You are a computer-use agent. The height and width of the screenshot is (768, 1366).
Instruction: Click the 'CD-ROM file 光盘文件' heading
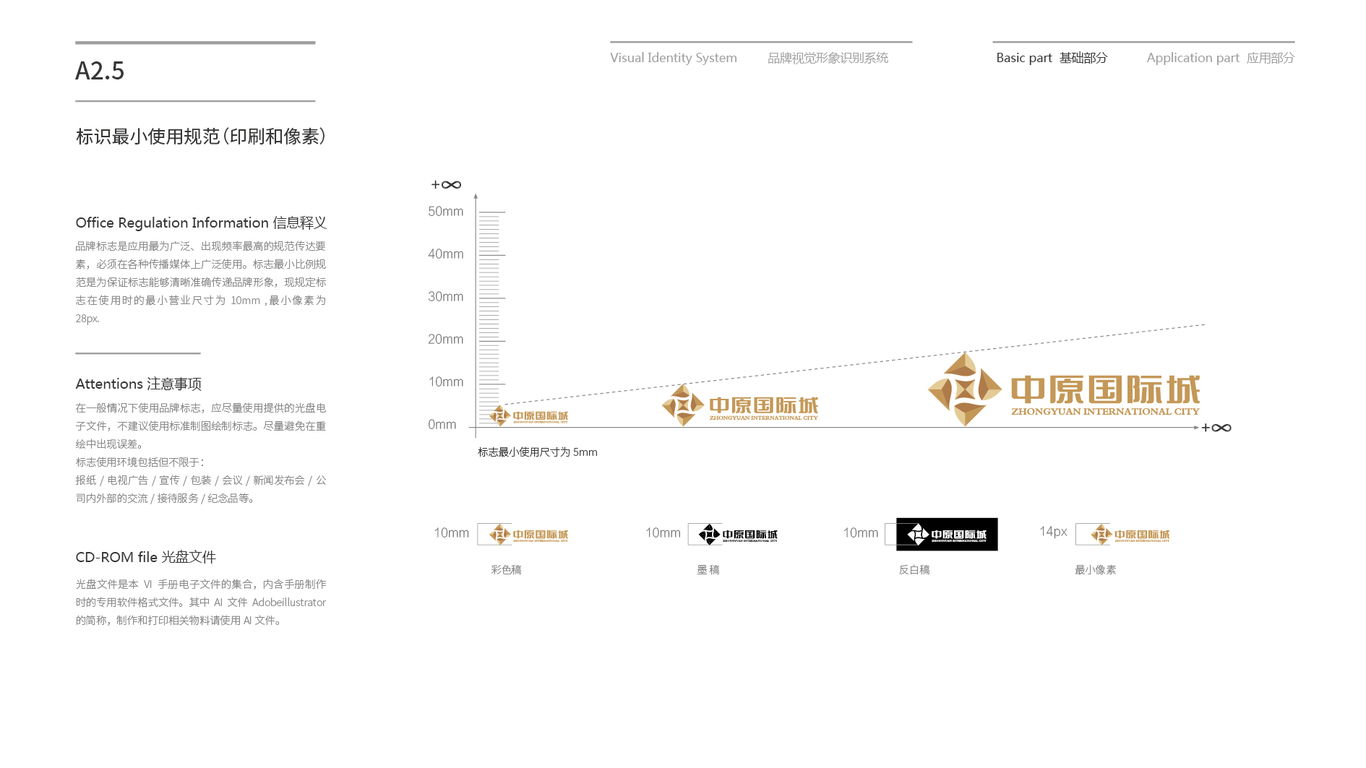point(145,557)
